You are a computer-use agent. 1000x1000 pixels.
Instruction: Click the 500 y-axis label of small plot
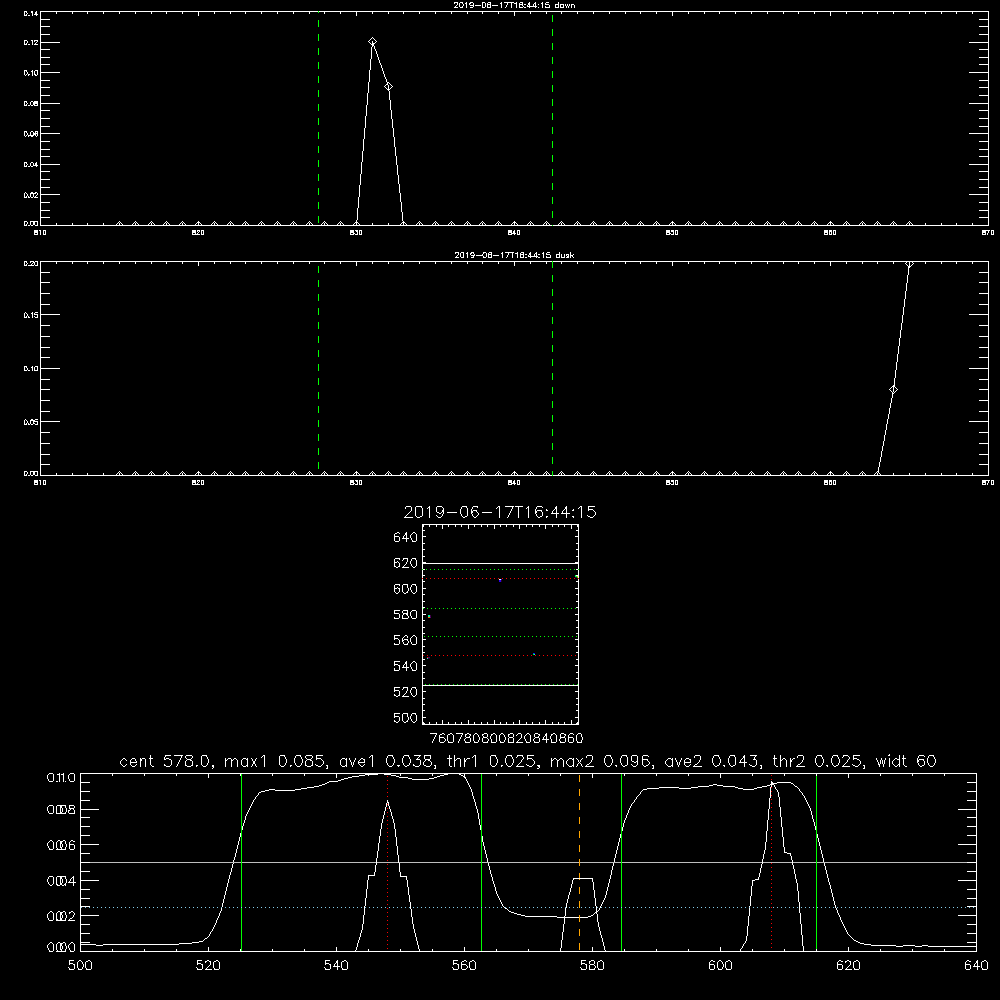click(406, 718)
